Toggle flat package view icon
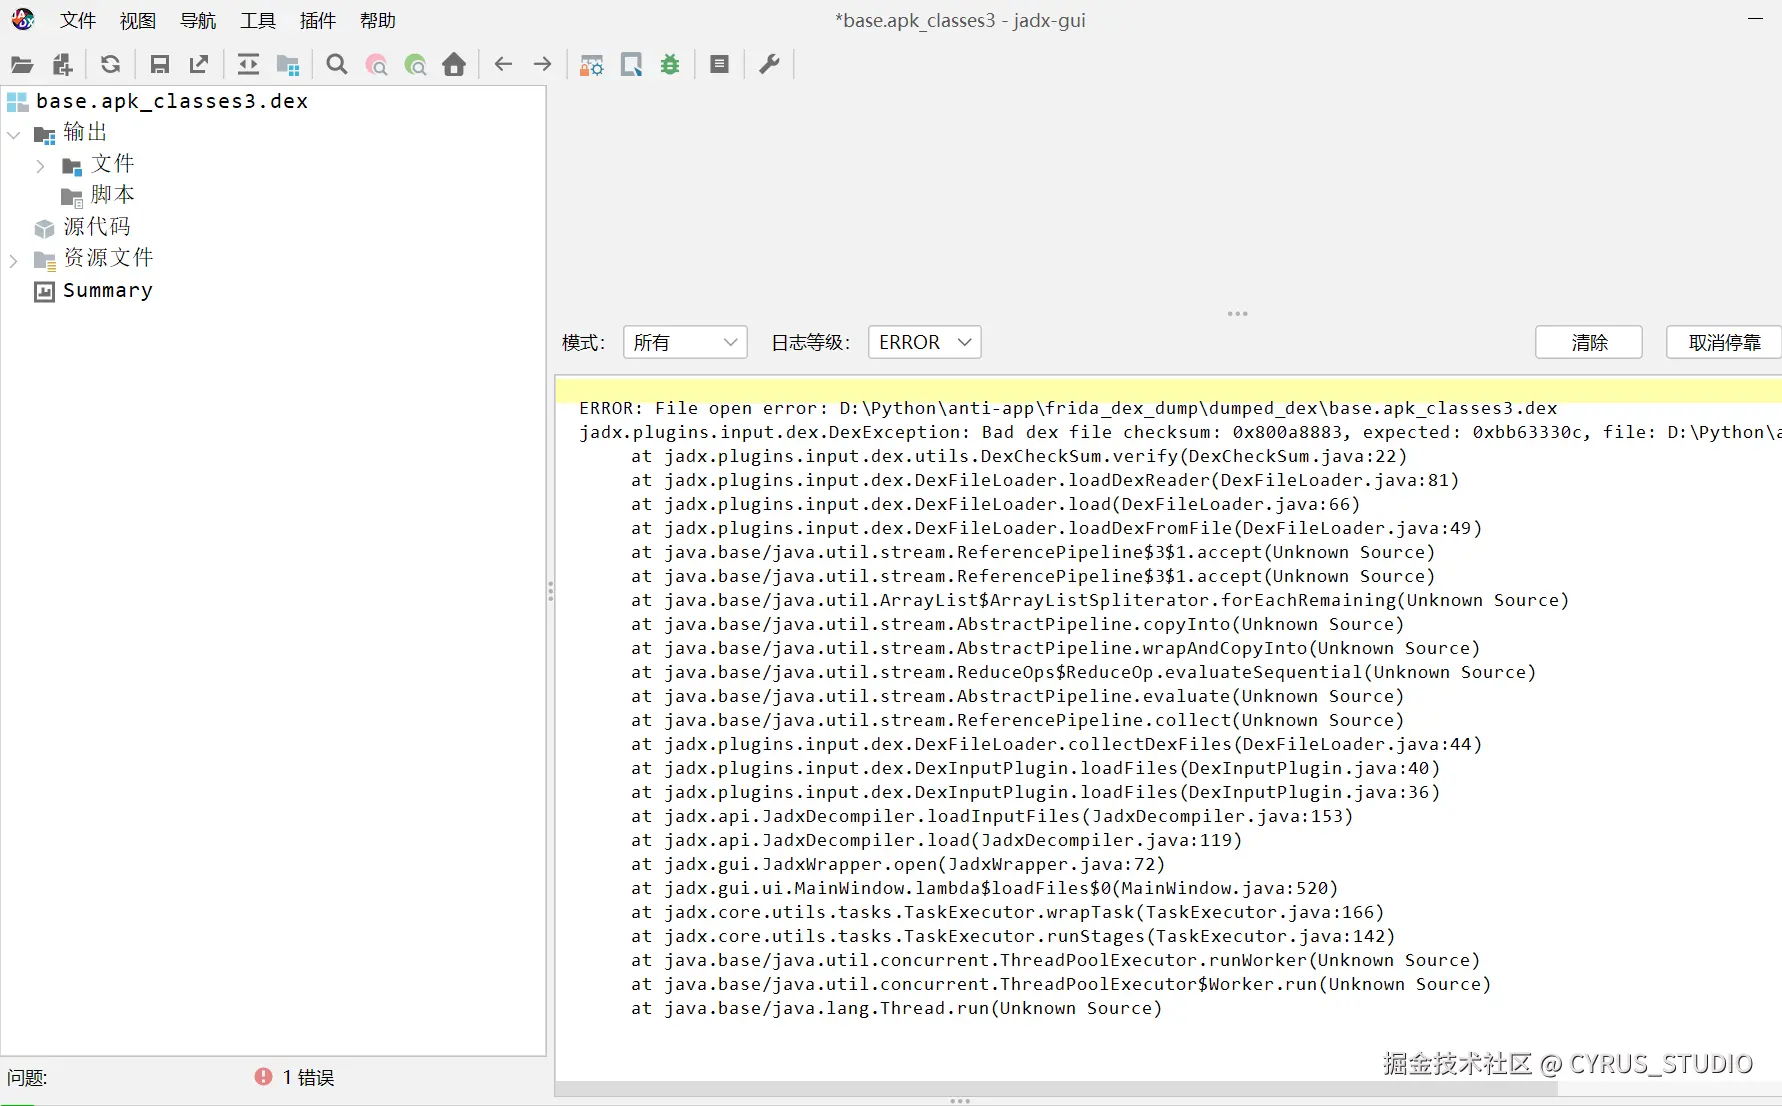 point(288,65)
